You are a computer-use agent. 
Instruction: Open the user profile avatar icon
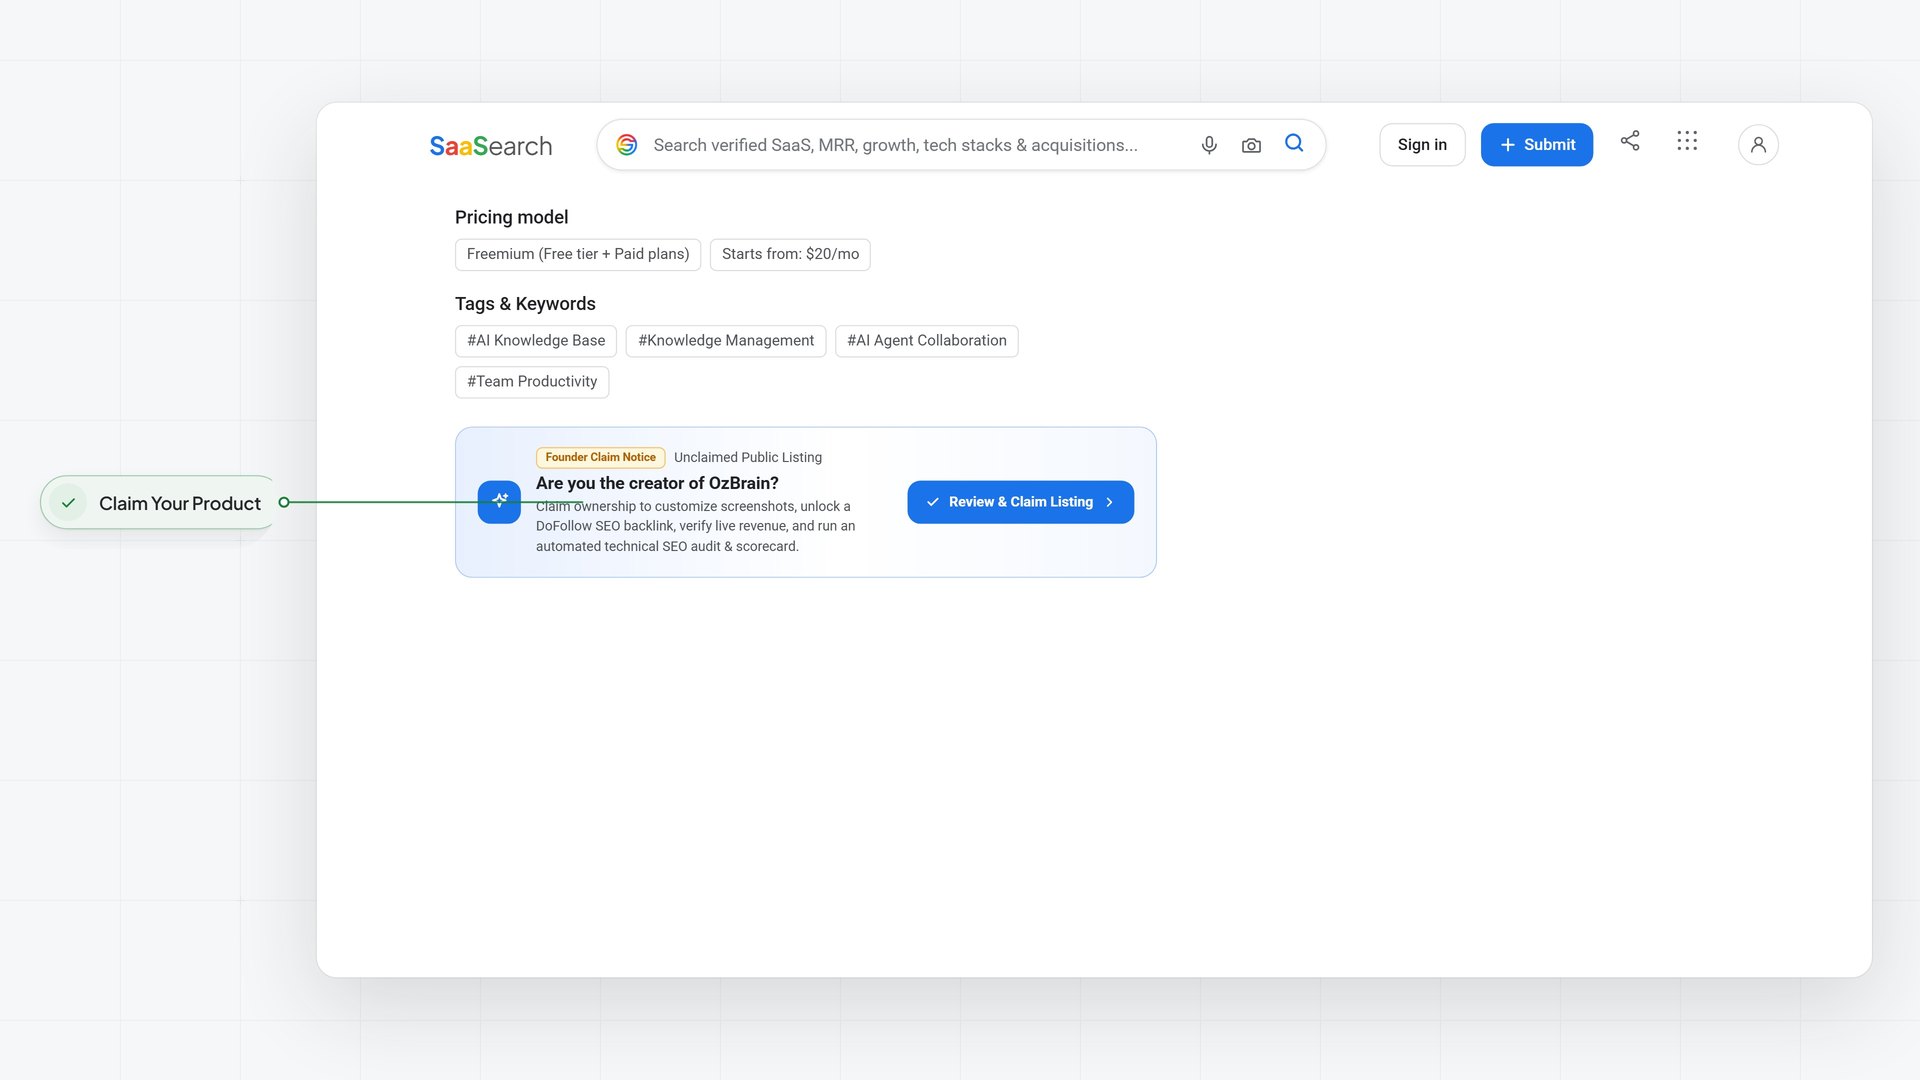(x=1758, y=145)
